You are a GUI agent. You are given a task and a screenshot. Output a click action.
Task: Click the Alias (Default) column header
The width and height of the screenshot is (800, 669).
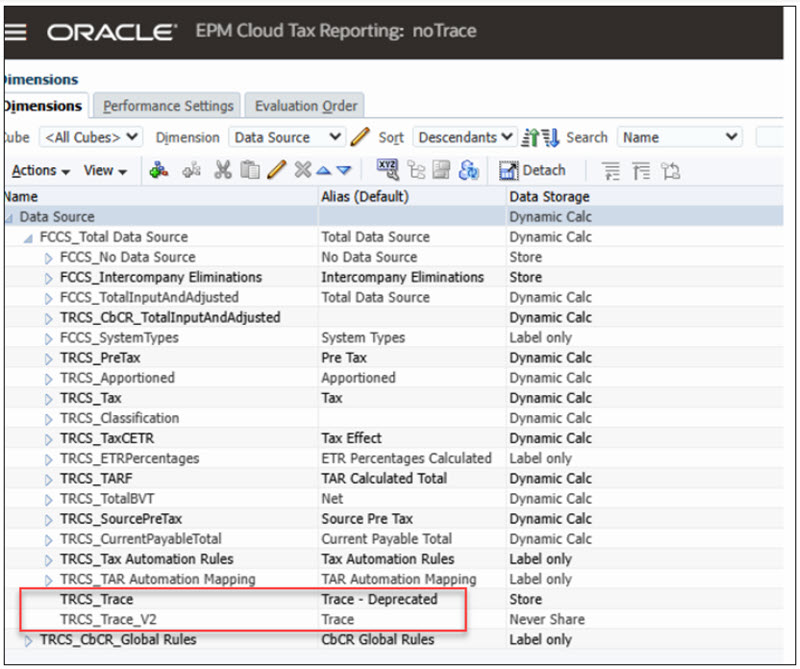tap(412, 196)
